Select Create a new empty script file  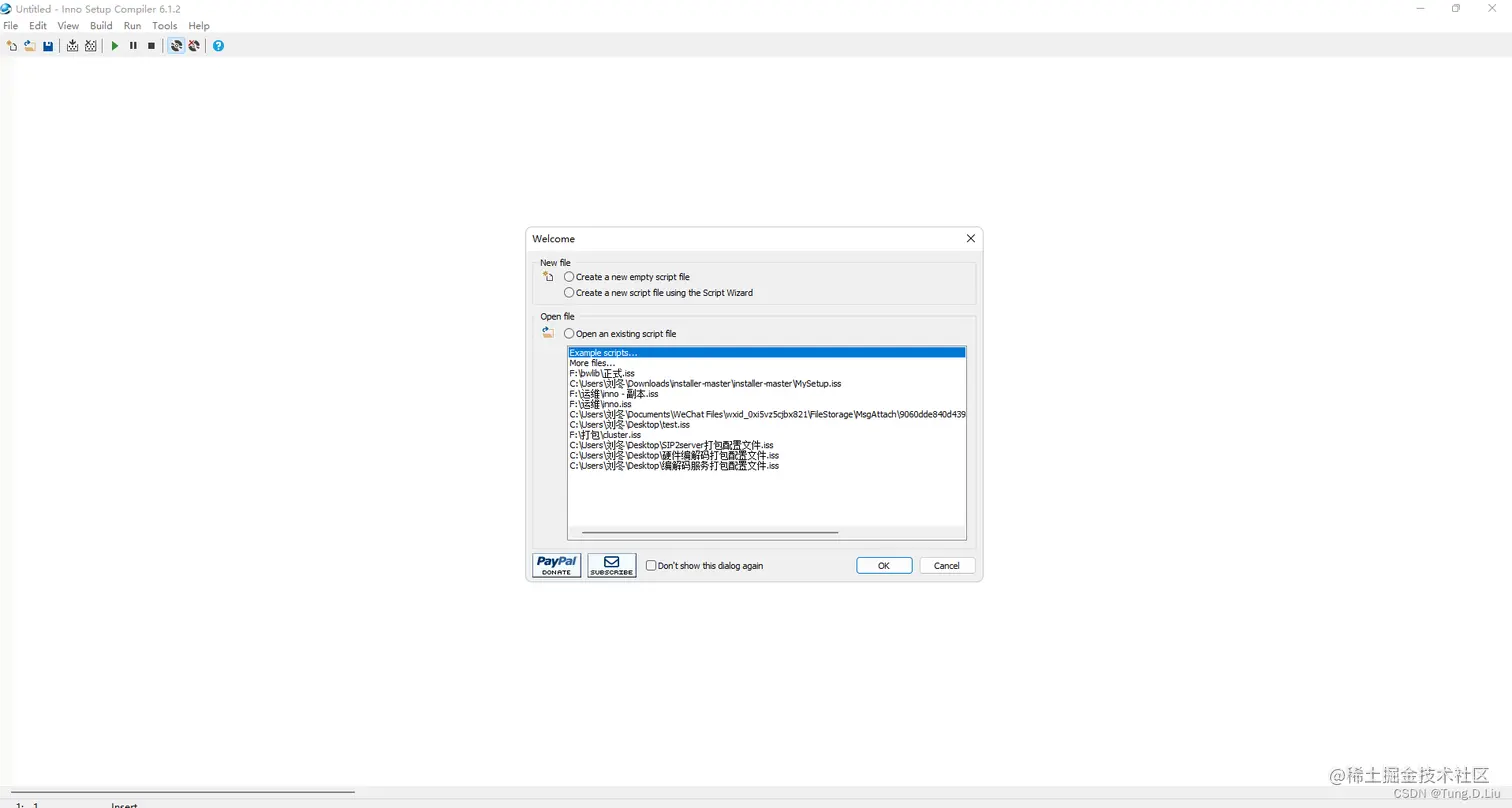click(627, 277)
